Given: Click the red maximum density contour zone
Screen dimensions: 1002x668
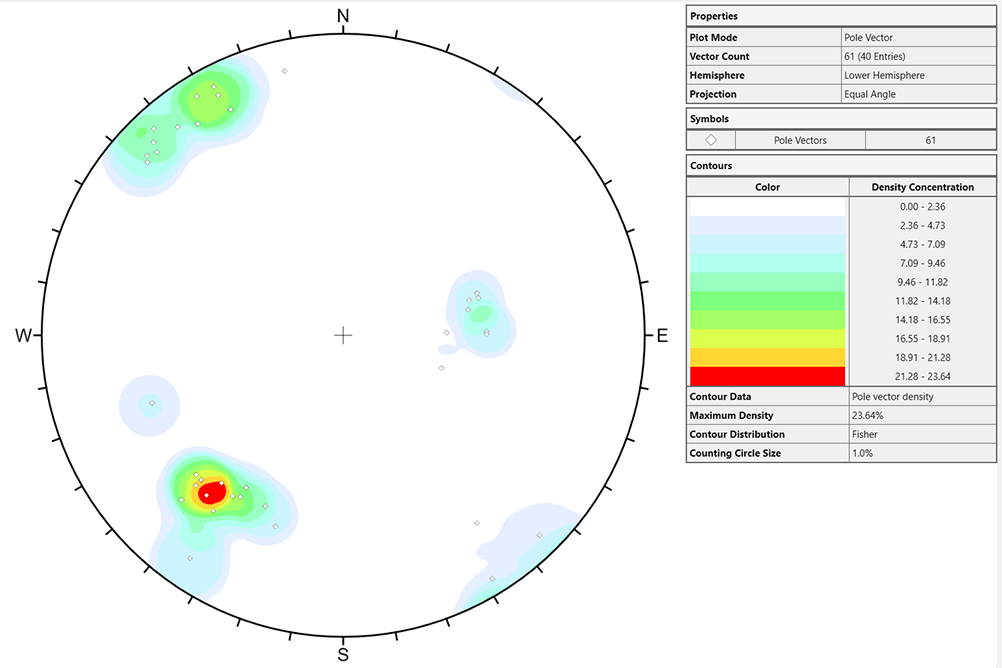Looking at the screenshot, I should 213,490.
